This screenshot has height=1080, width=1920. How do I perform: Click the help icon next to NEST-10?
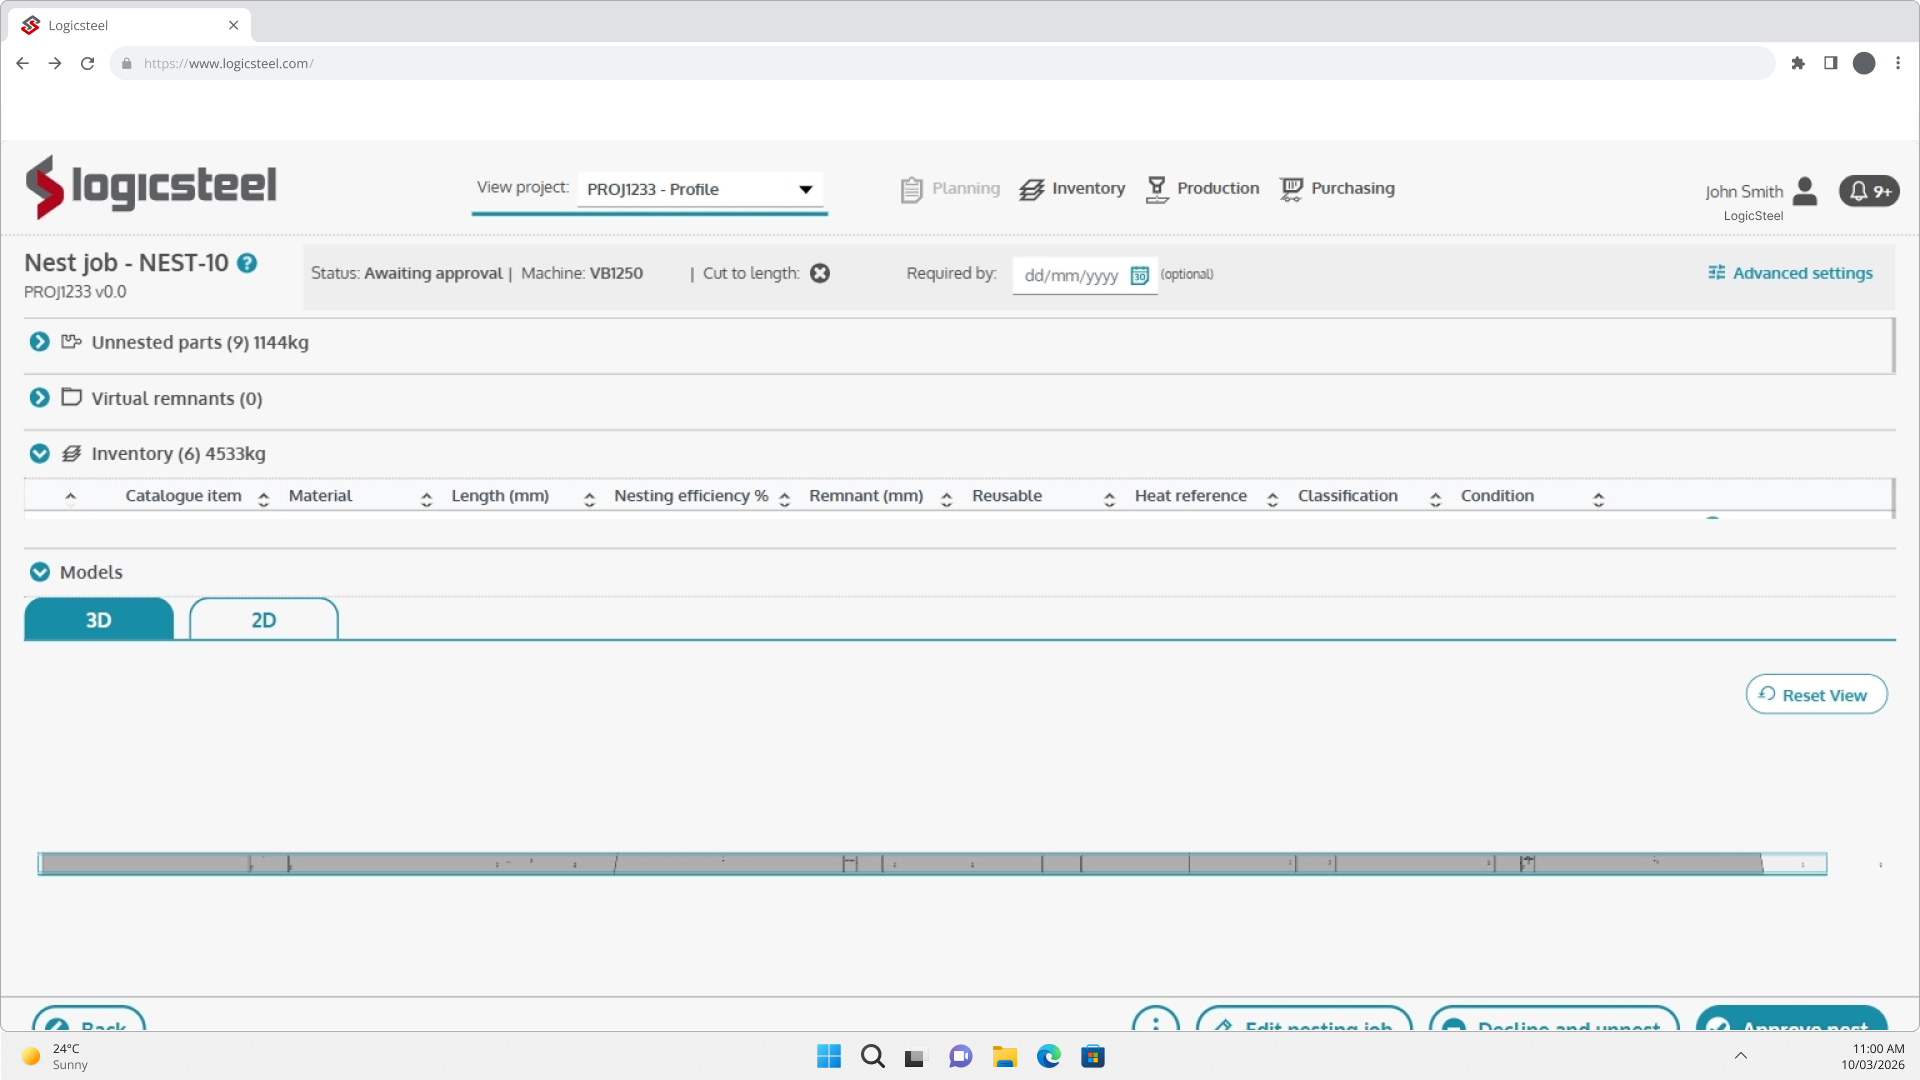click(x=247, y=263)
